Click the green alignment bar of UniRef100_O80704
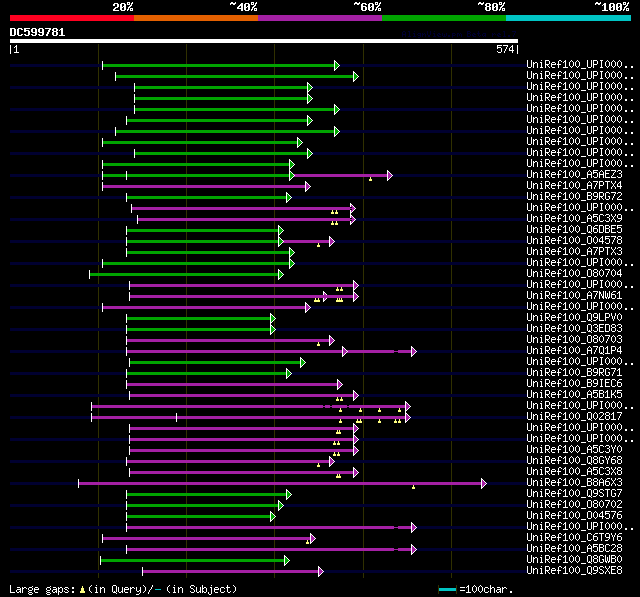 pyautogui.click(x=184, y=275)
